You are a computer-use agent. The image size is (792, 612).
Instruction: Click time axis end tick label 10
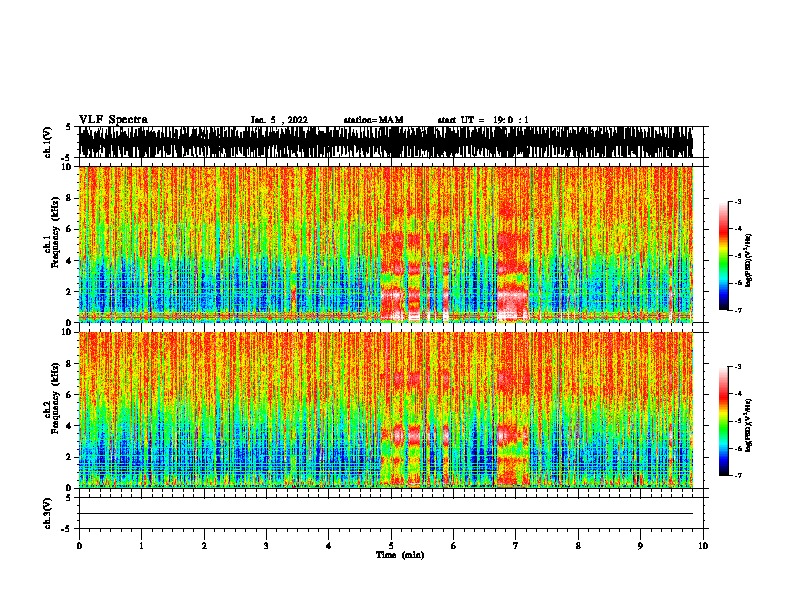703,546
